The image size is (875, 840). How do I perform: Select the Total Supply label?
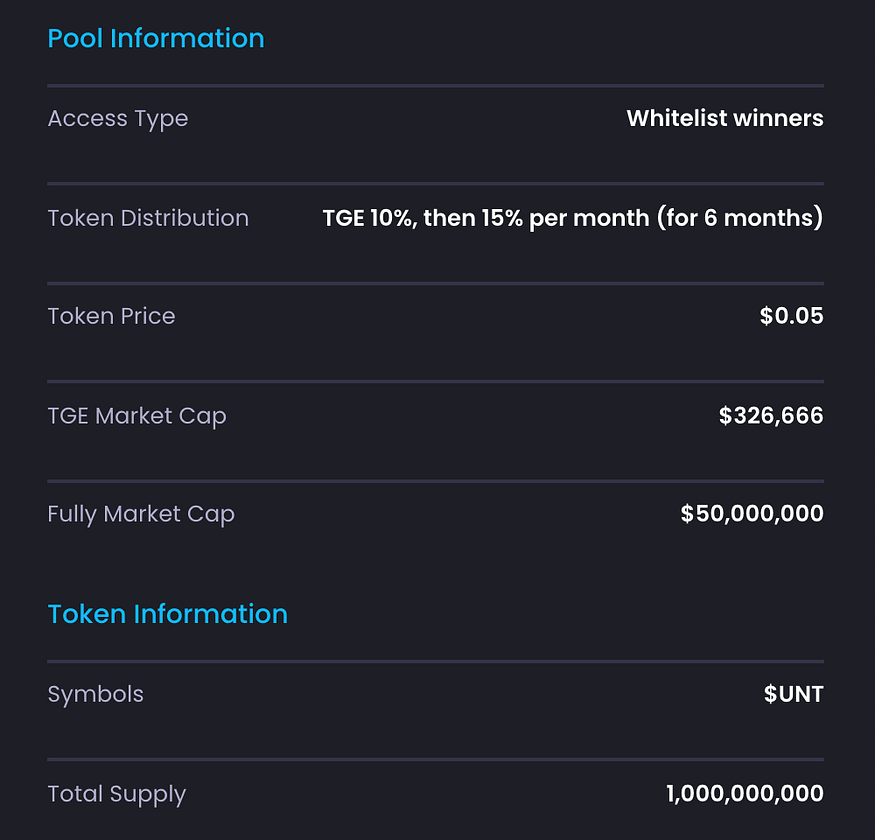pyautogui.click(x=117, y=794)
